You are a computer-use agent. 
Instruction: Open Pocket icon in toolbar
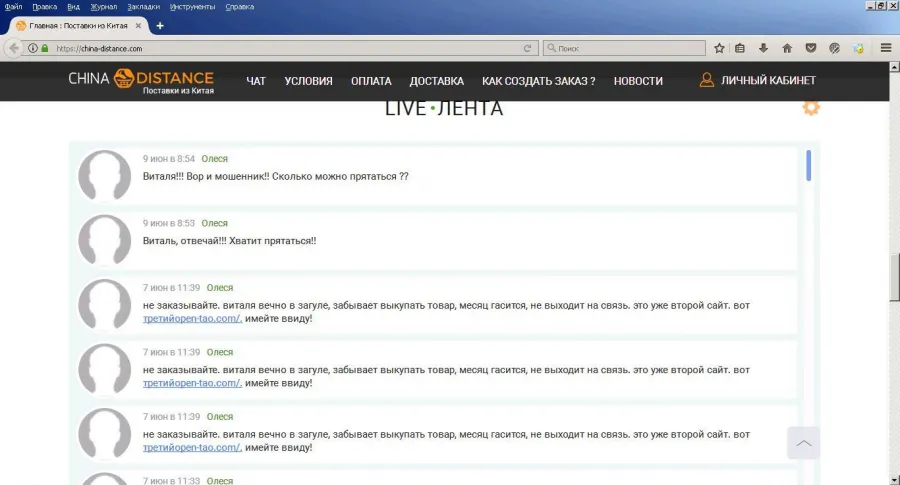tap(810, 48)
